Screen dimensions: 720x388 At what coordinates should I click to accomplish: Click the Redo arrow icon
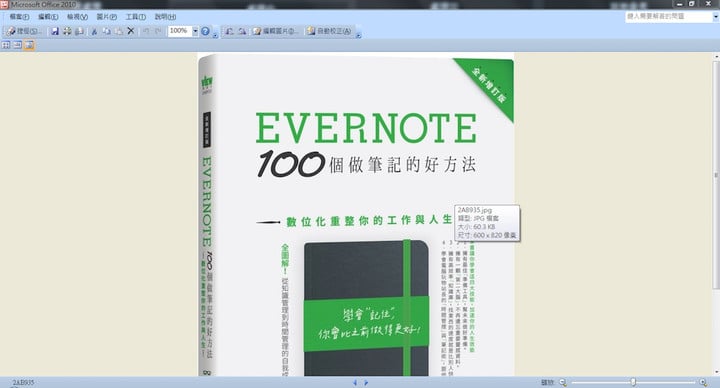tap(158, 31)
